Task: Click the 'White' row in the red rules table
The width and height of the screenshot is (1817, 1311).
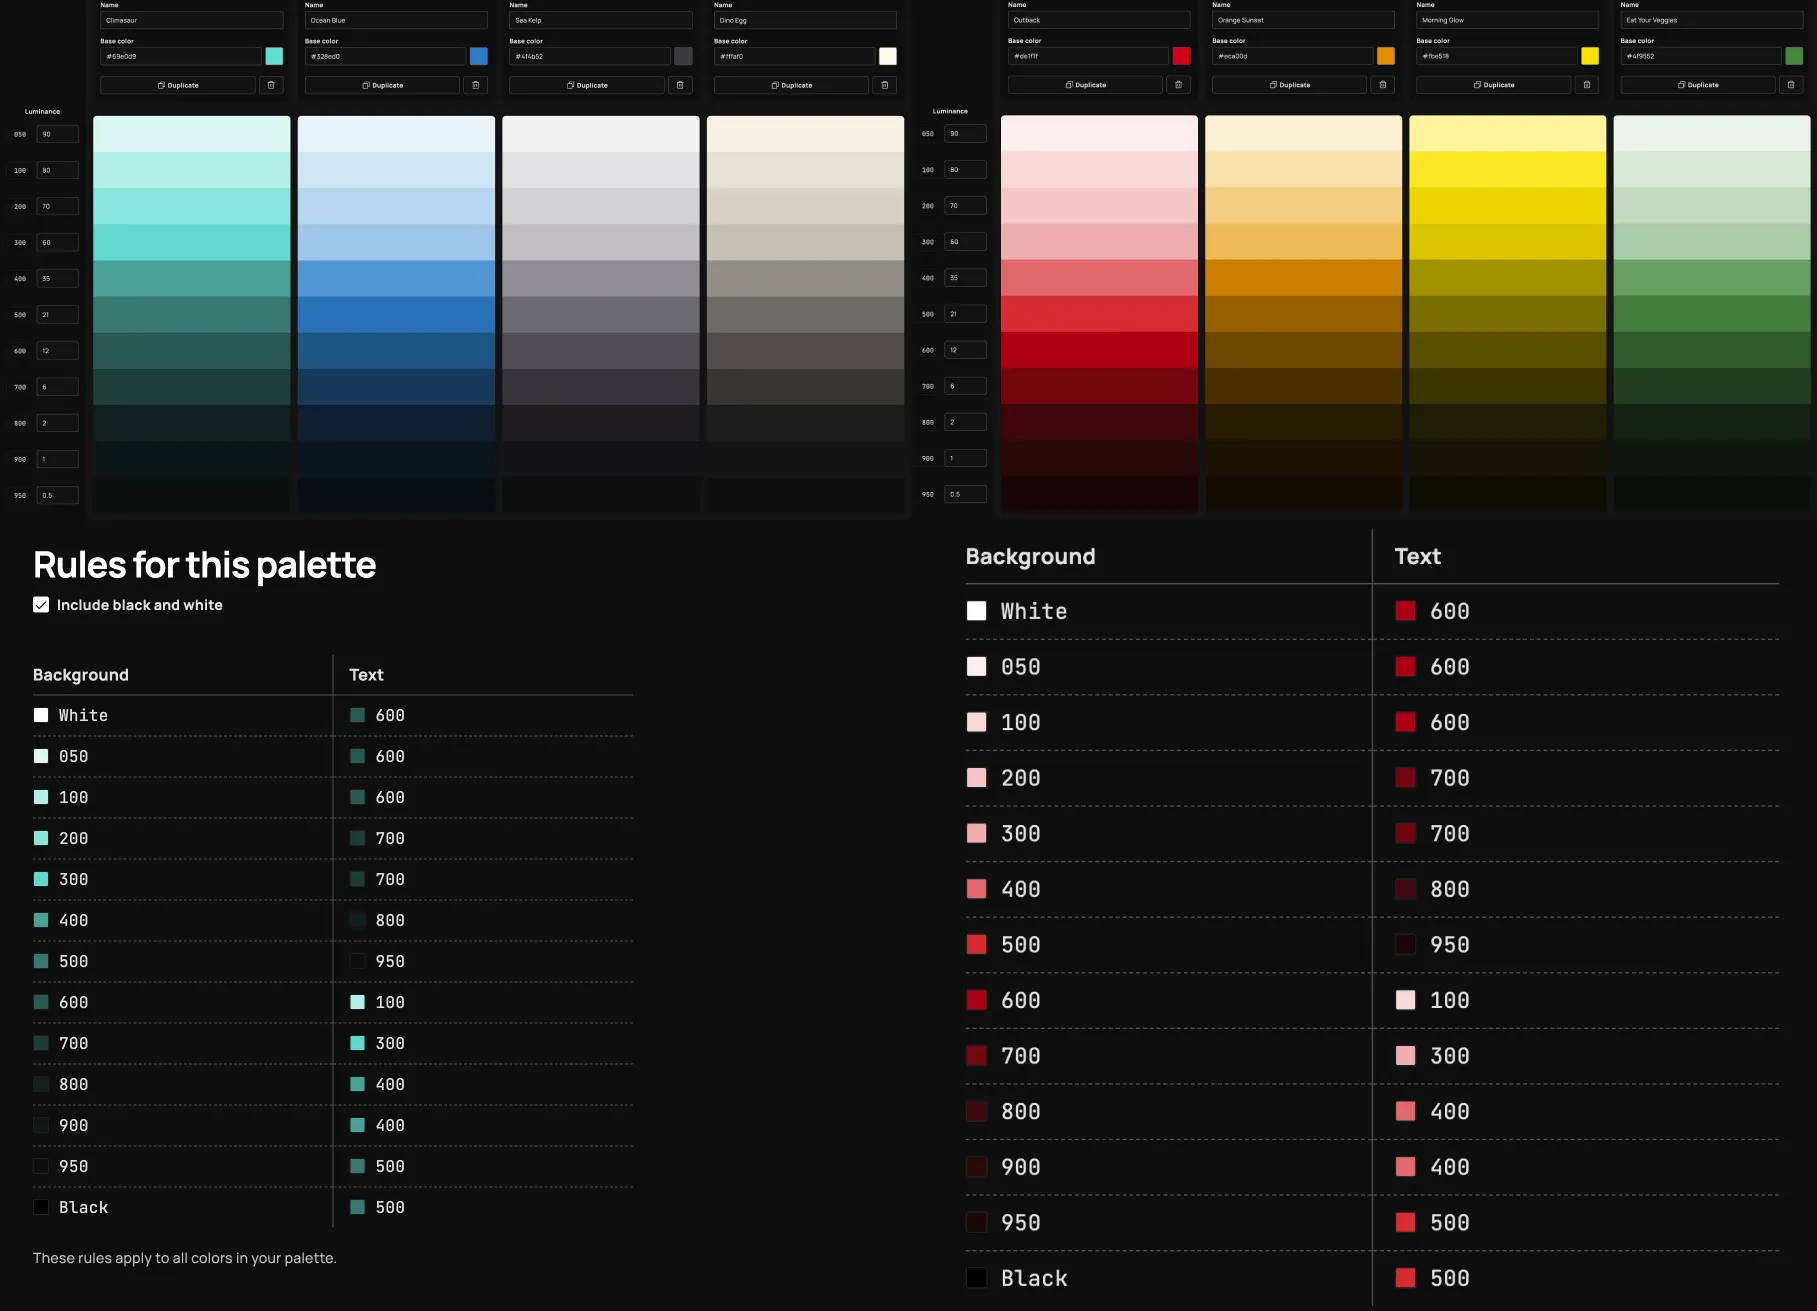Action: click(1372, 611)
